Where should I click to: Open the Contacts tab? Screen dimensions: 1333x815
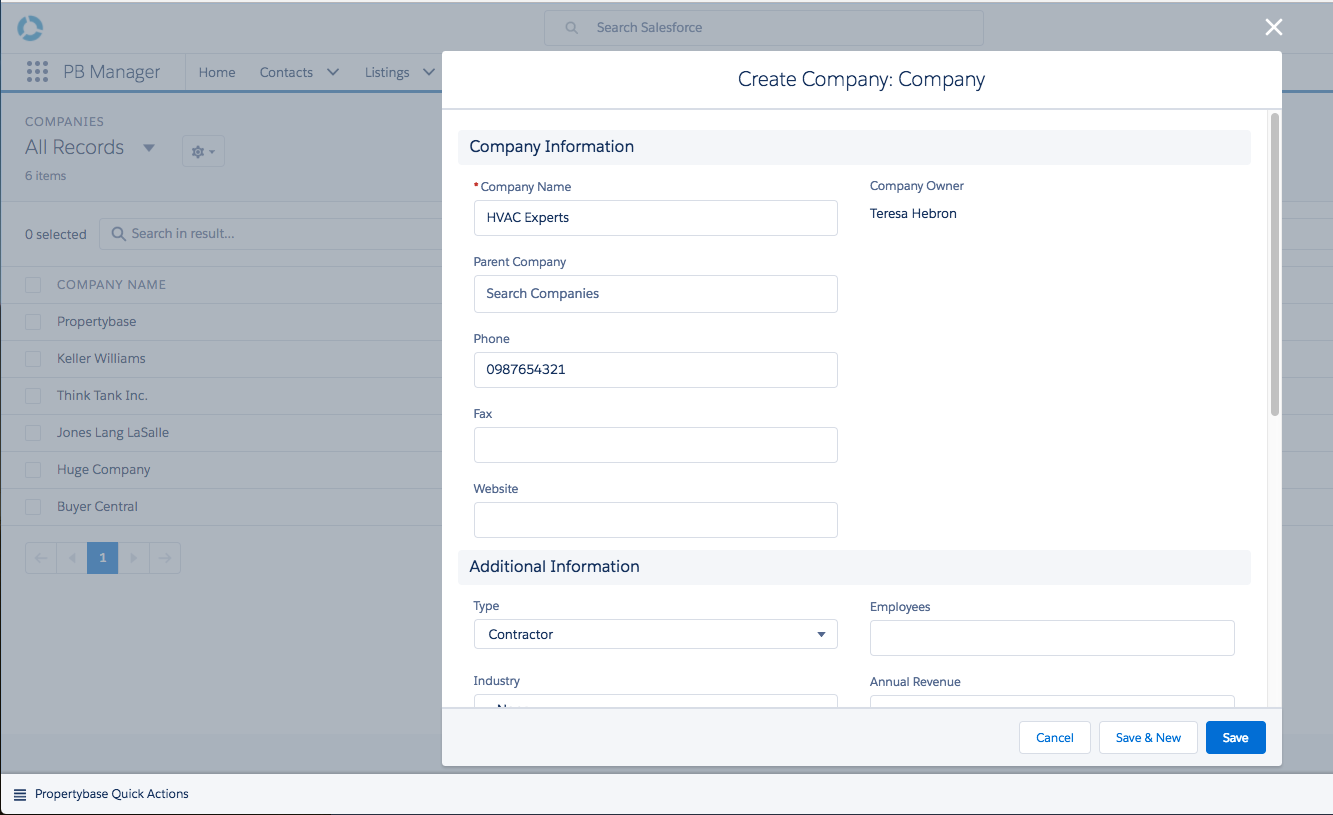pos(286,72)
